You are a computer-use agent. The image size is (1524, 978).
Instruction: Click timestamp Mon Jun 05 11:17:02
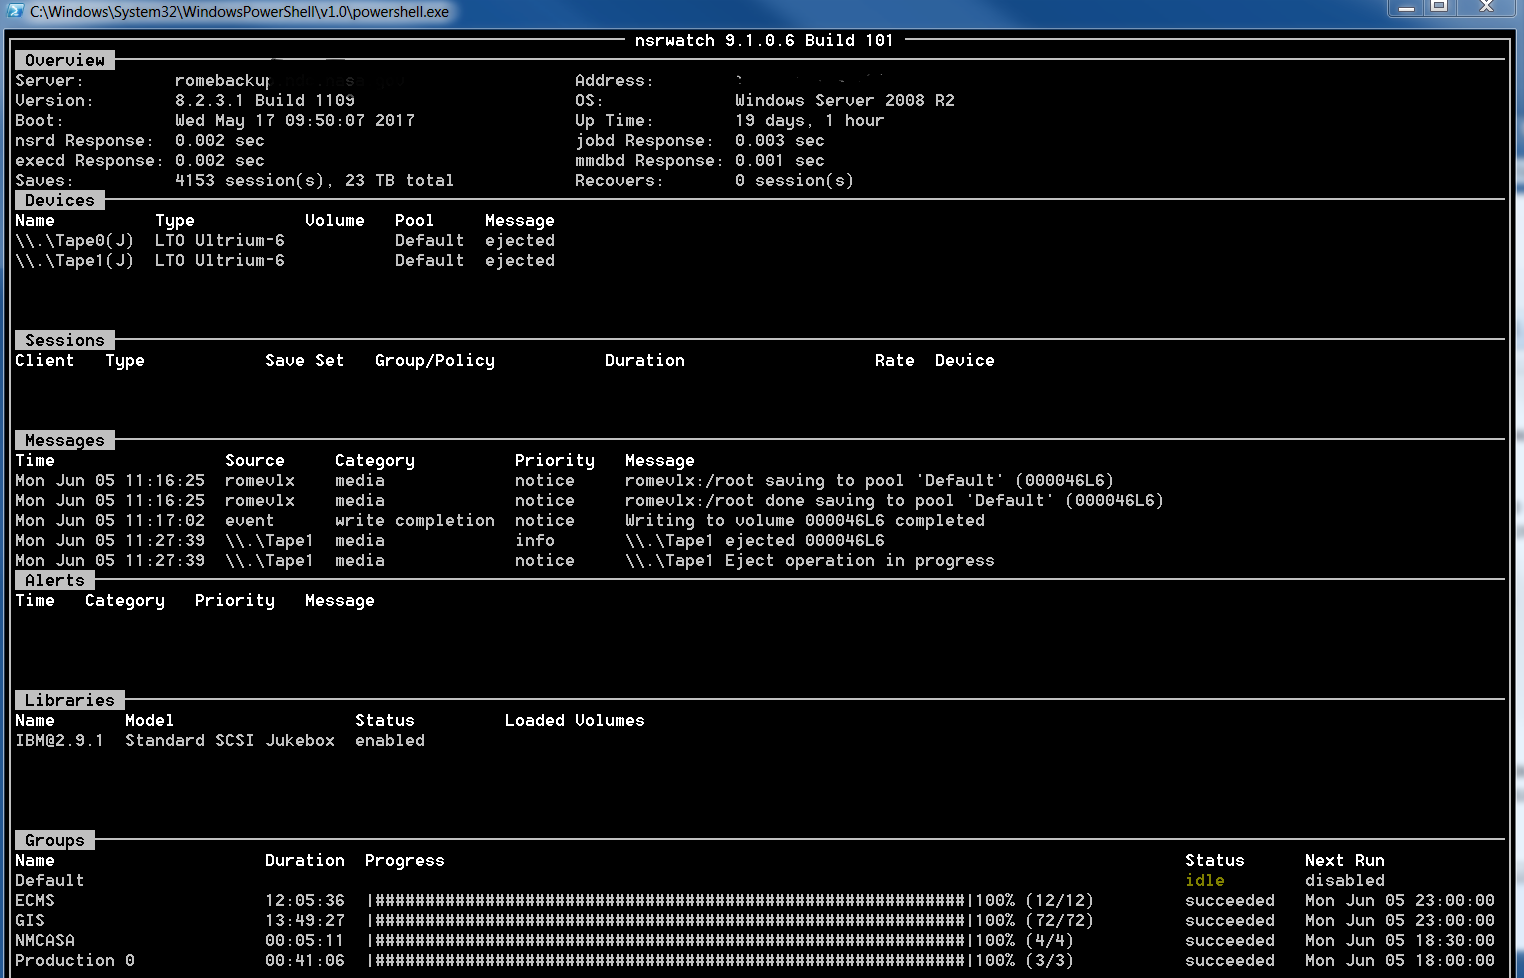tap(110, 520)
